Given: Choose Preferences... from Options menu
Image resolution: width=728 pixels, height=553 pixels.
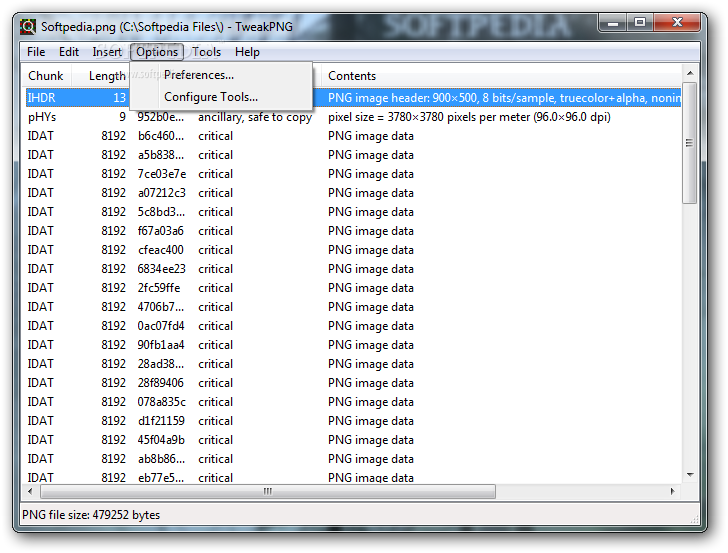Looking at the screenshot, I should (x=221, y=75).
